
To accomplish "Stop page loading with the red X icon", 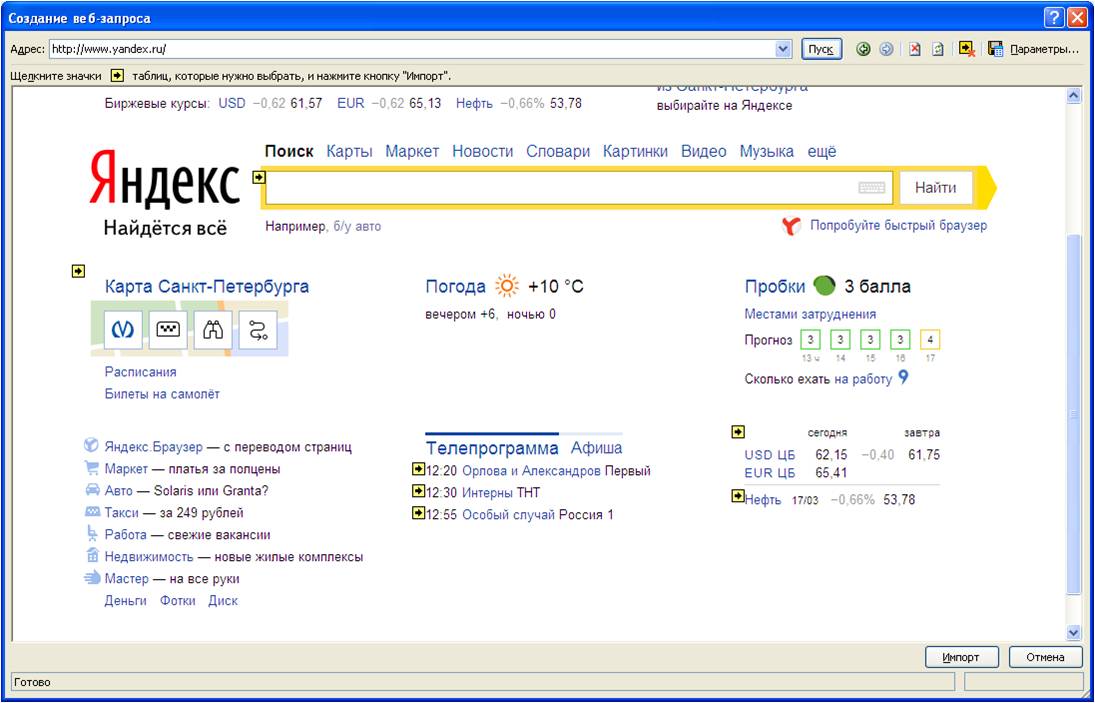I will (x=915, y=50).
